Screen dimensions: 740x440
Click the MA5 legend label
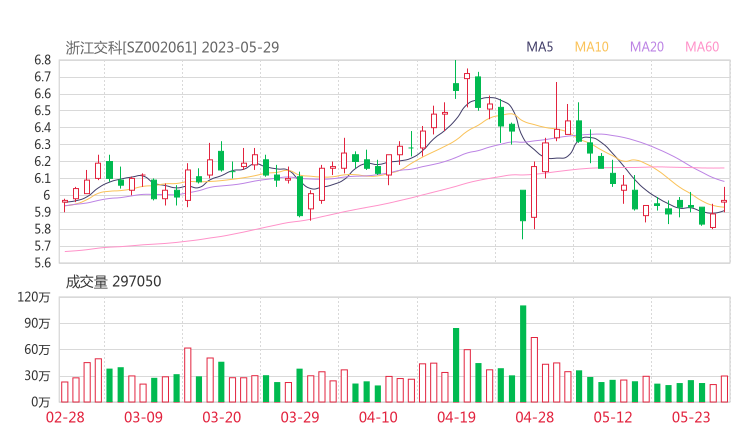539,47
